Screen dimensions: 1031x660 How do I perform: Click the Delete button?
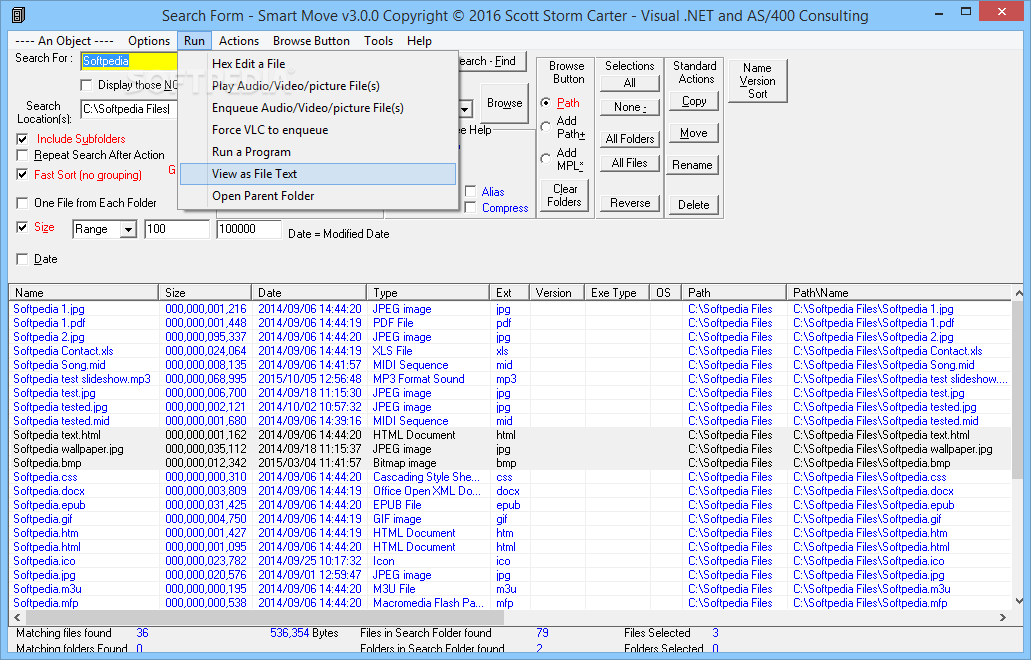pyautogui.click(x=694, y=205)
